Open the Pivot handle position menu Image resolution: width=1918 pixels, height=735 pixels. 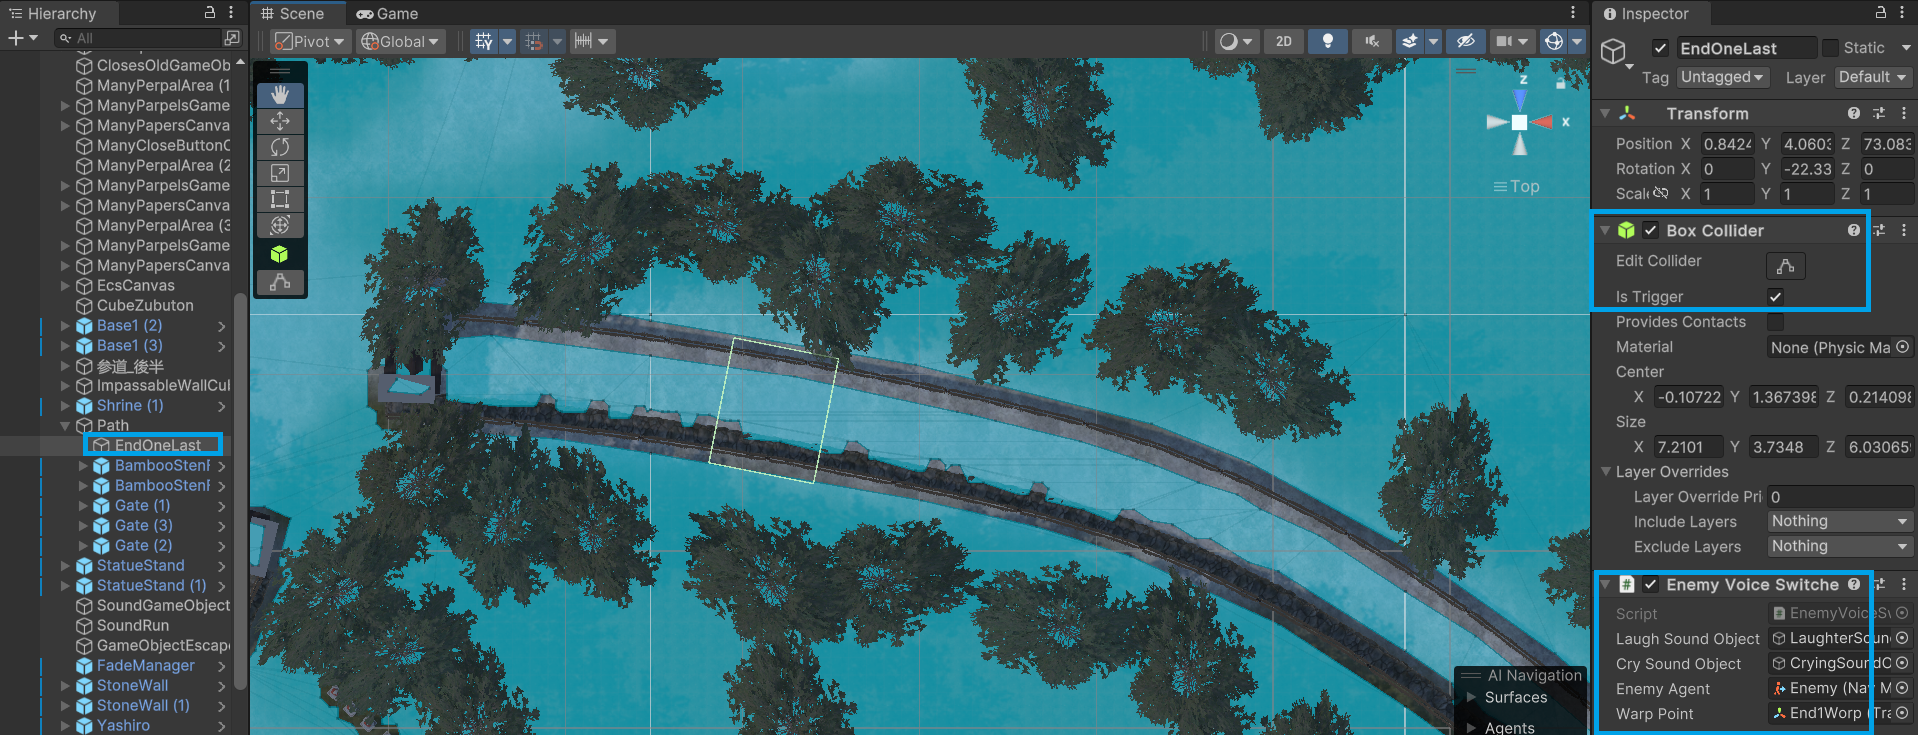[x=309, y=41]
